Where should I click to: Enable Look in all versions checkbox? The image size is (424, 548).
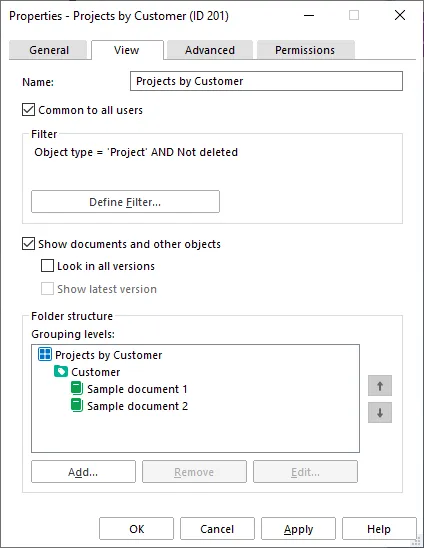tap(47, 266)
